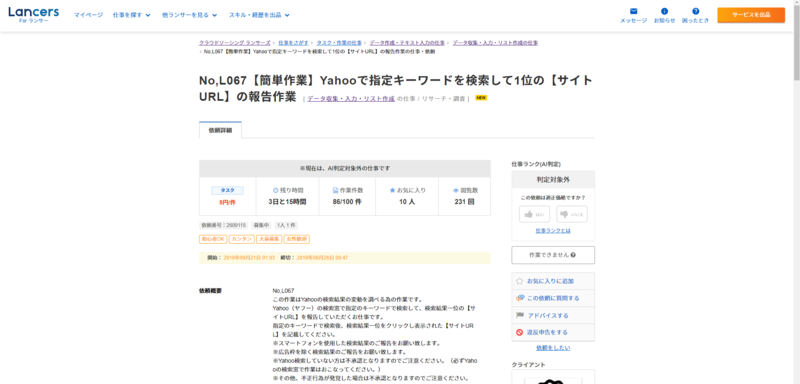Viewport: 800px width, 384px height.
Task: Go to マイページ in the top menu
Action: point(88,15)
